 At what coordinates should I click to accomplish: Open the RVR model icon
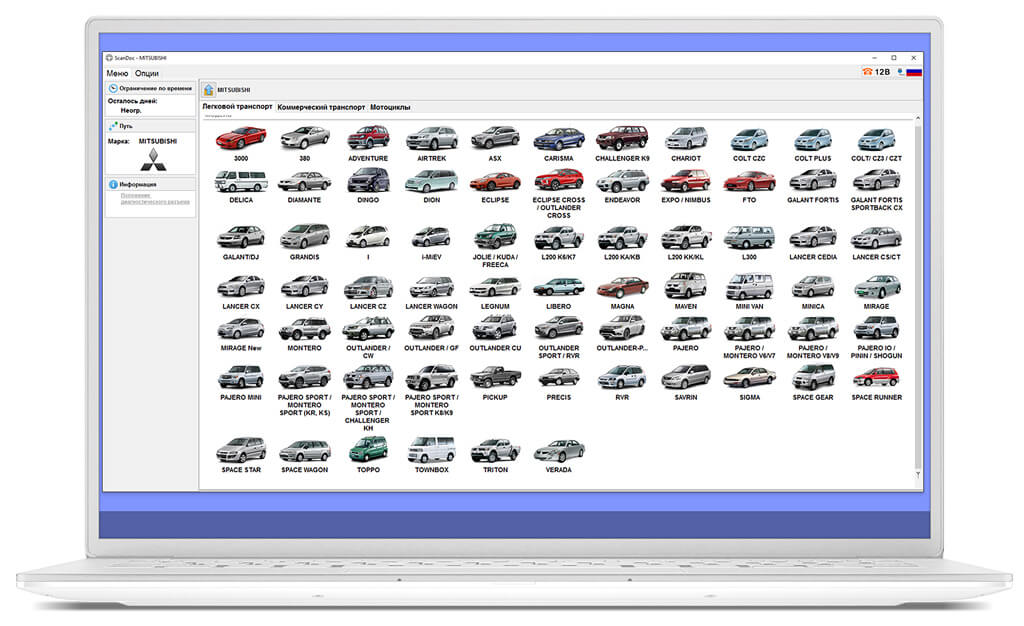tap(622, 377)
